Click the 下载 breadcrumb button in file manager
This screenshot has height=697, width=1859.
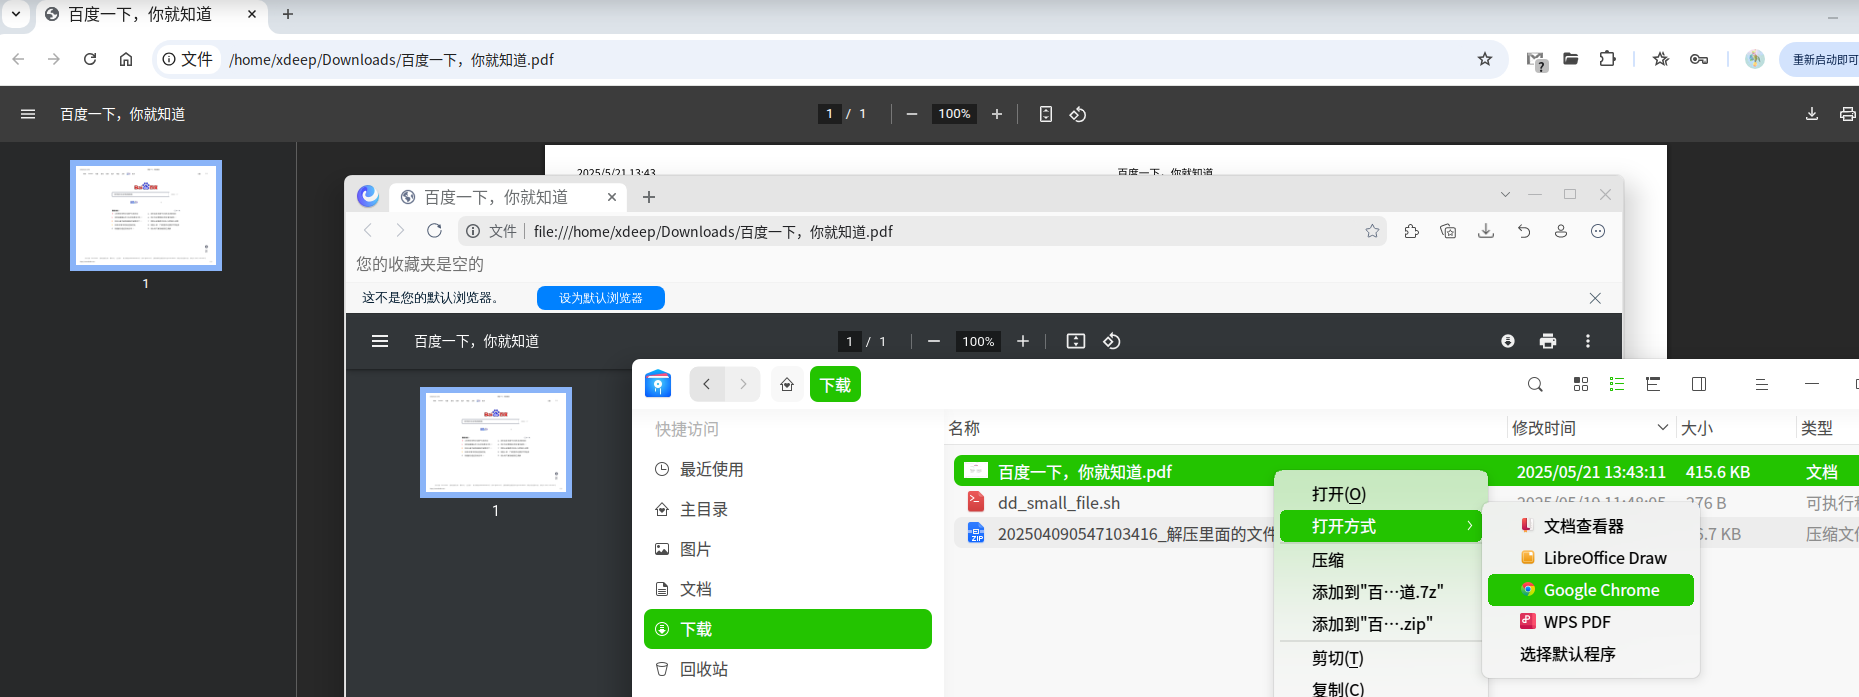(835, 385)
